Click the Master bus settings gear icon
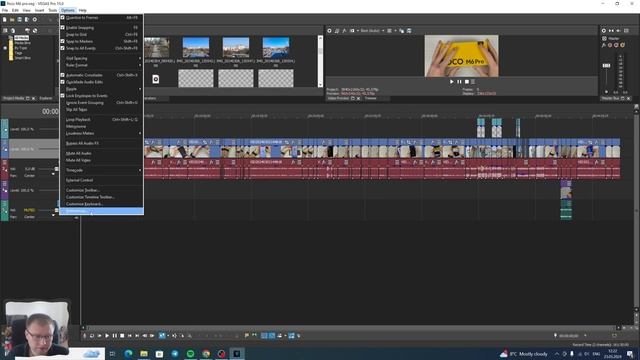Screen dimensions: 640x360 click(604, 31)
